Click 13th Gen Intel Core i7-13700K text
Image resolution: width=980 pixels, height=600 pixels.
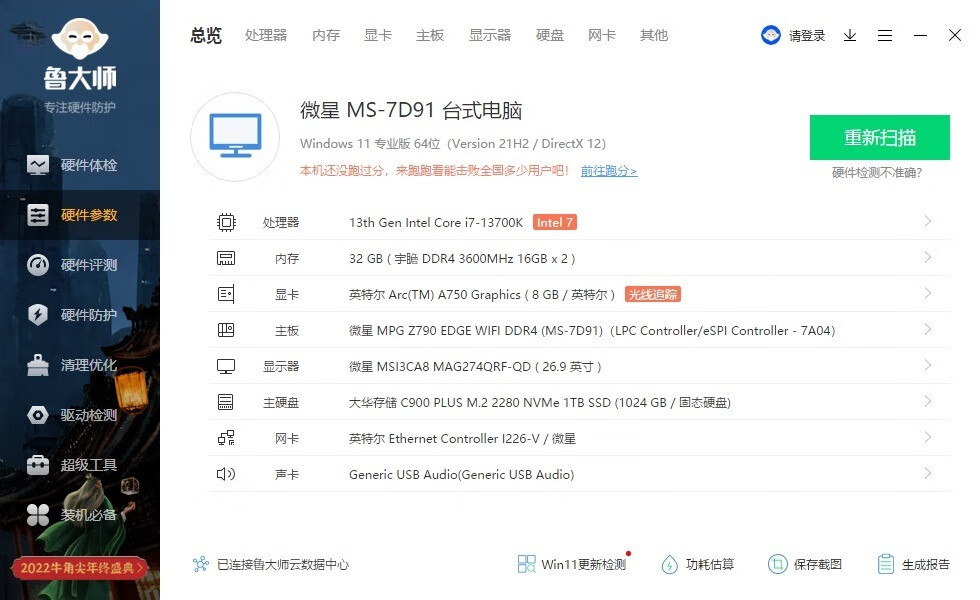[436, 222]
